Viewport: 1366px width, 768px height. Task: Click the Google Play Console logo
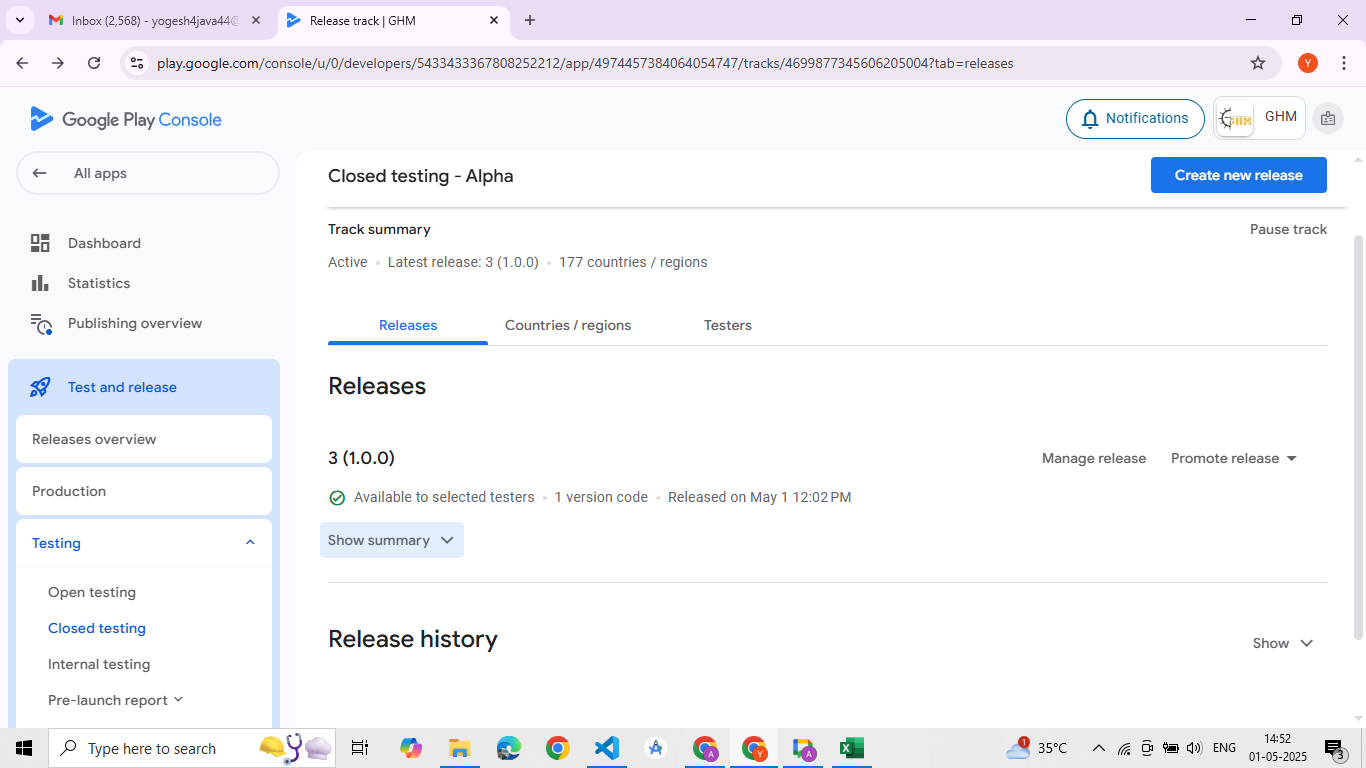click(126, 120)
